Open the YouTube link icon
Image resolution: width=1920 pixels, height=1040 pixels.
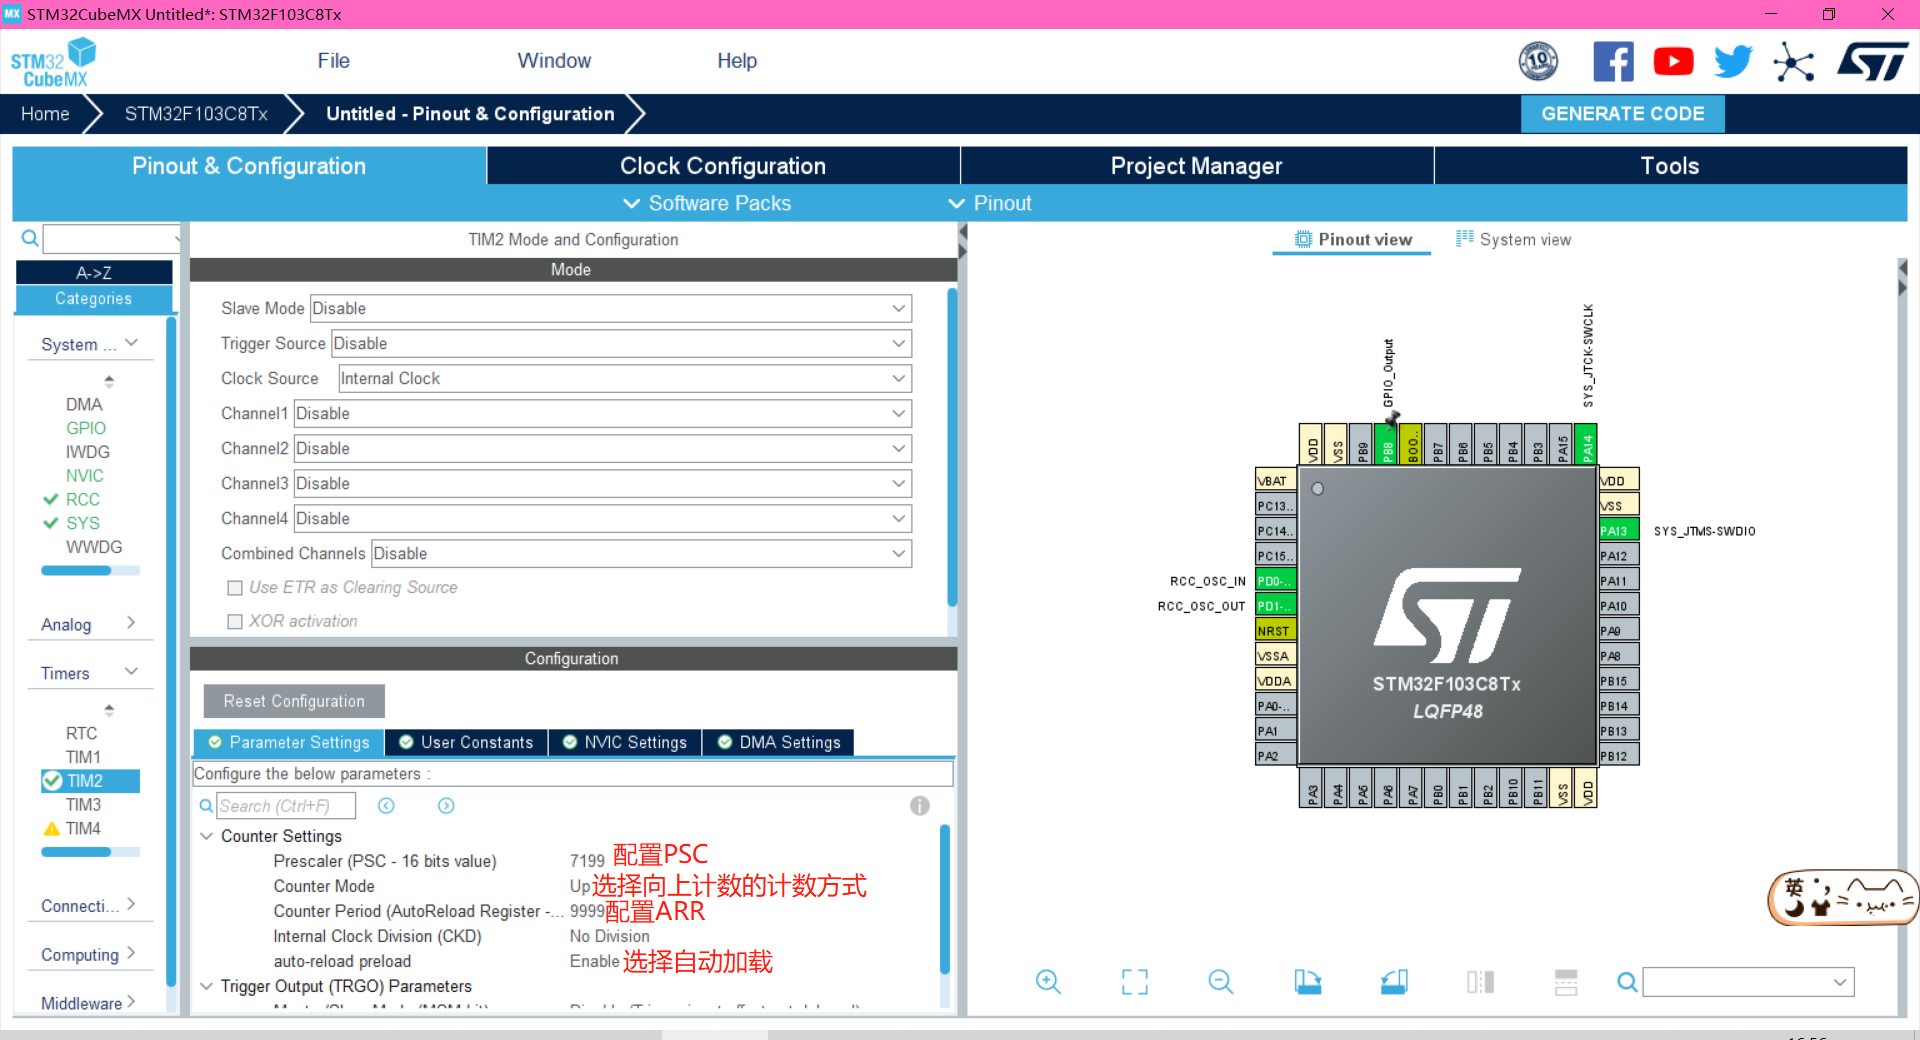coord(1673,62)
